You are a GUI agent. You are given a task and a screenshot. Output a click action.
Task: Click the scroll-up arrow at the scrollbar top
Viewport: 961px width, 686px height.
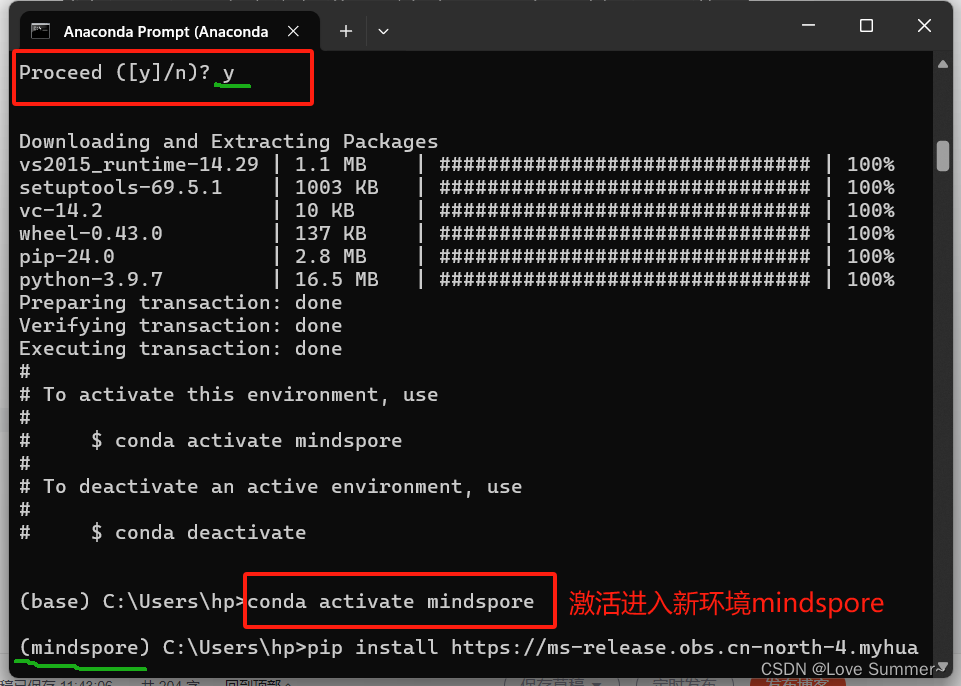[942, 64]
